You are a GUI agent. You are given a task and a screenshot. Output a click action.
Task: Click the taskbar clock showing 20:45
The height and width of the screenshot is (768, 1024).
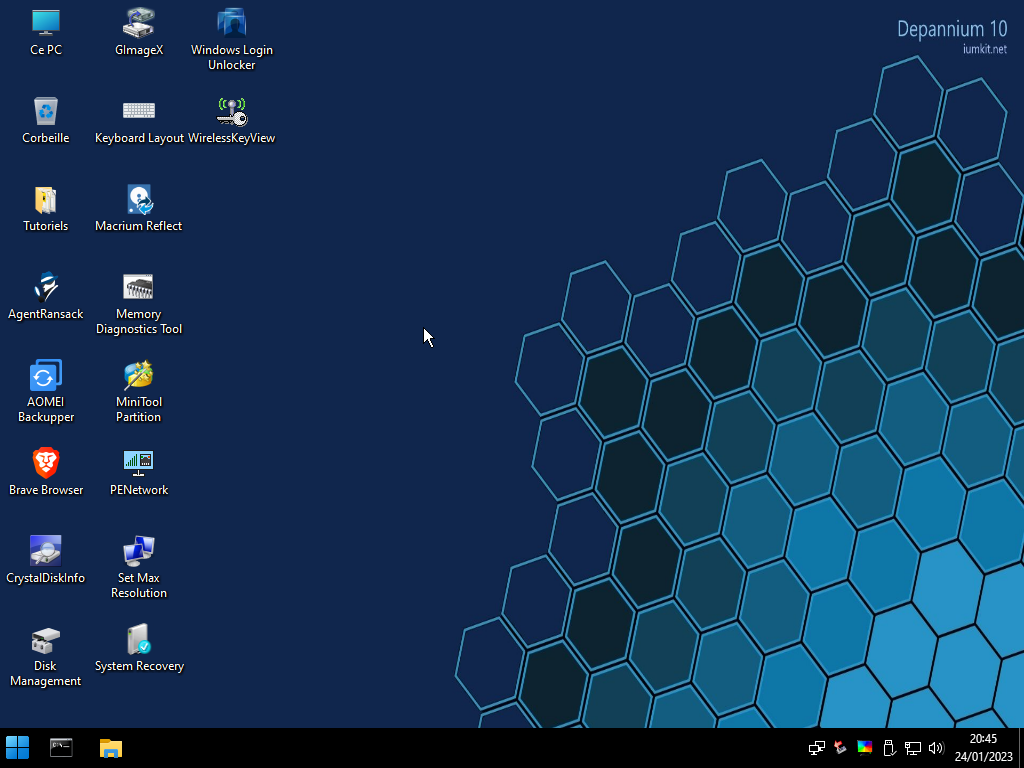[984, 748]
